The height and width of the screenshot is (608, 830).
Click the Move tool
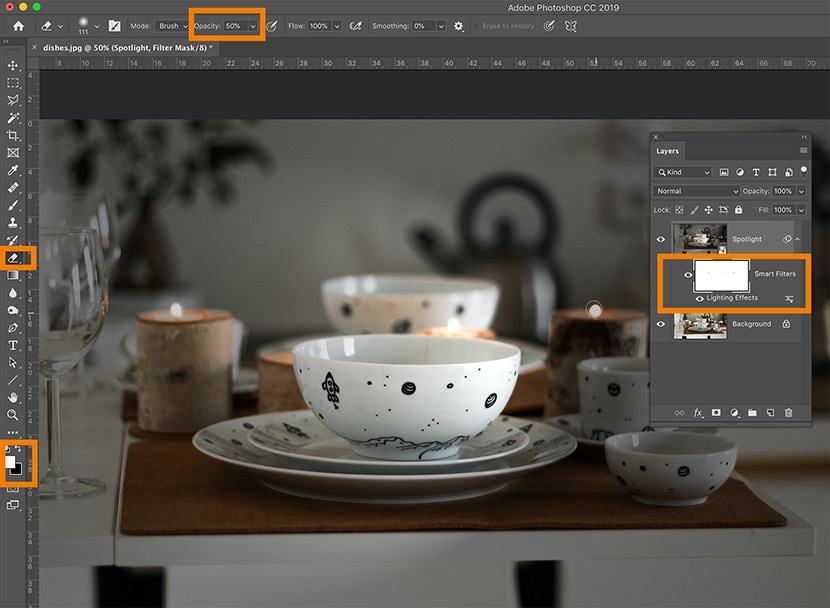pos(13,66)
